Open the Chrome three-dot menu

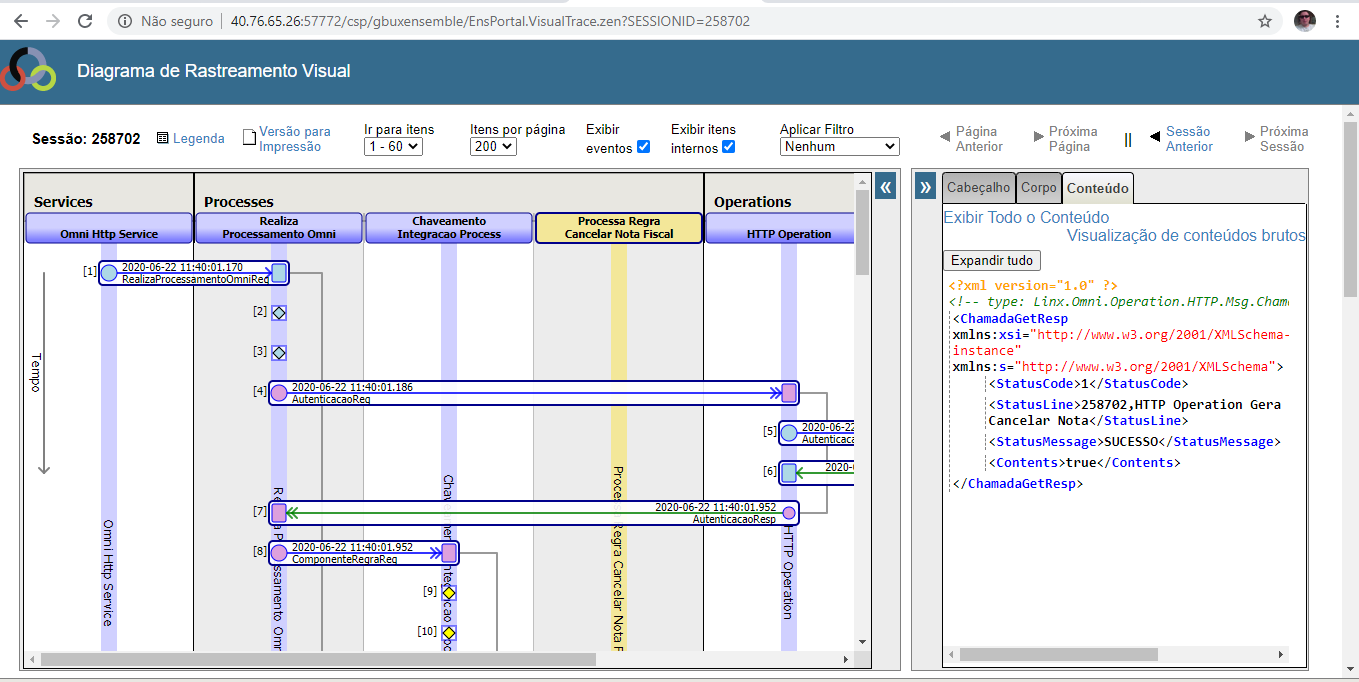pyautogui.click(x=1338, y=21)
